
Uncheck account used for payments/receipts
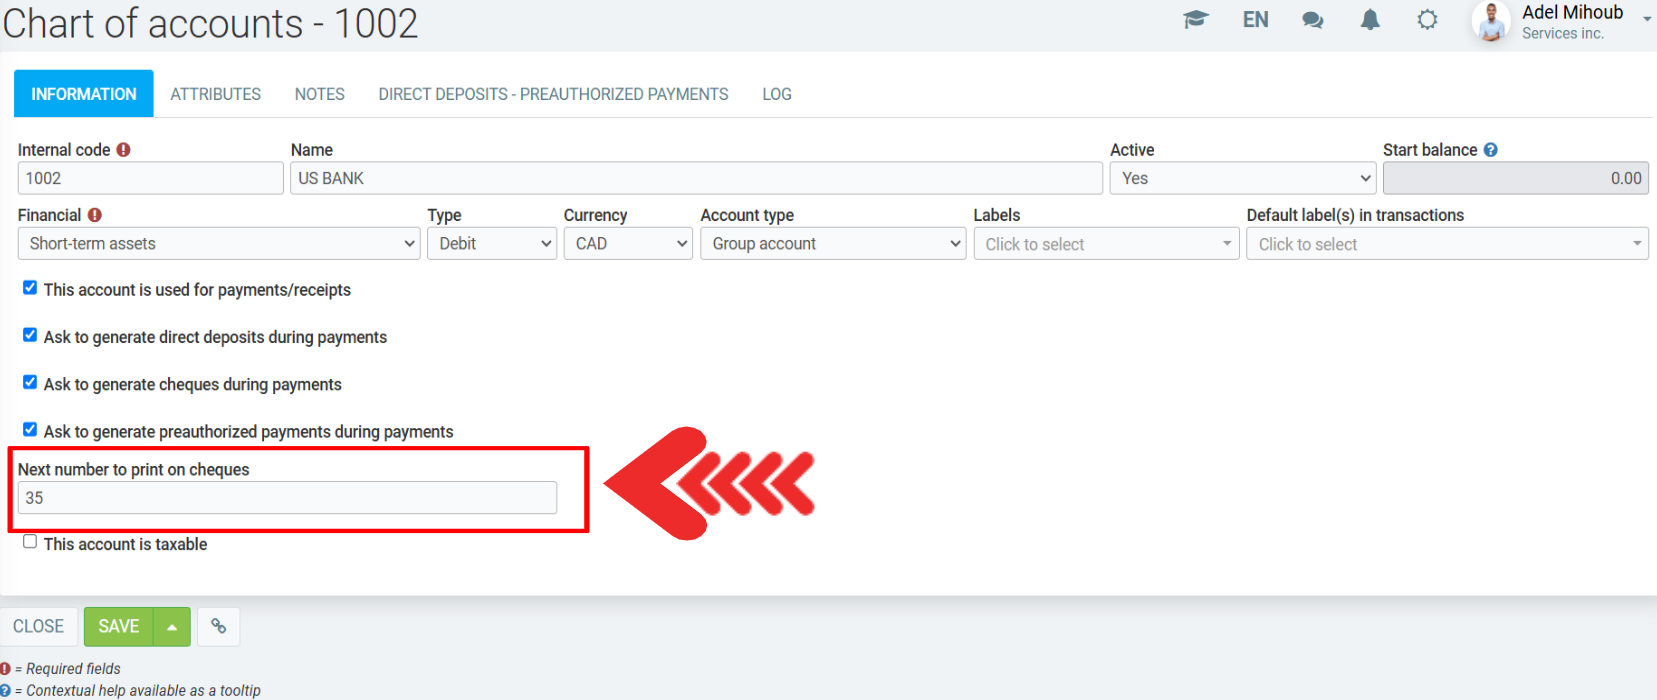[30, 288]
